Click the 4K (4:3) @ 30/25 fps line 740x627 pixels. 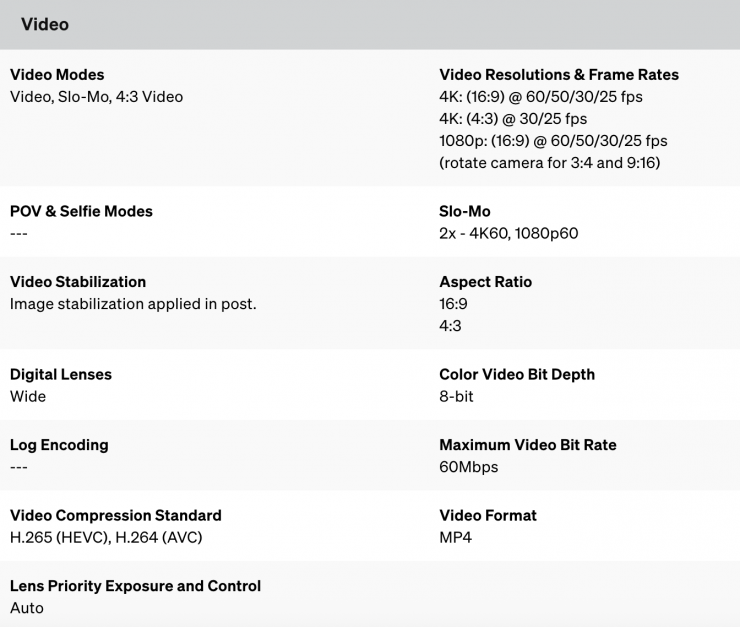pyautogui.click(x=514, y=119)
